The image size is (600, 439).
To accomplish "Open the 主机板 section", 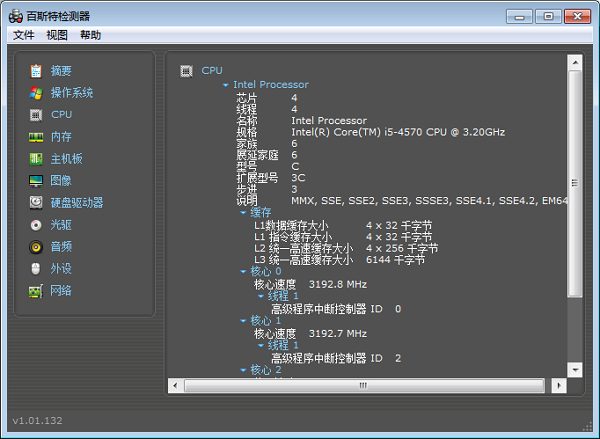I will 67,159.
